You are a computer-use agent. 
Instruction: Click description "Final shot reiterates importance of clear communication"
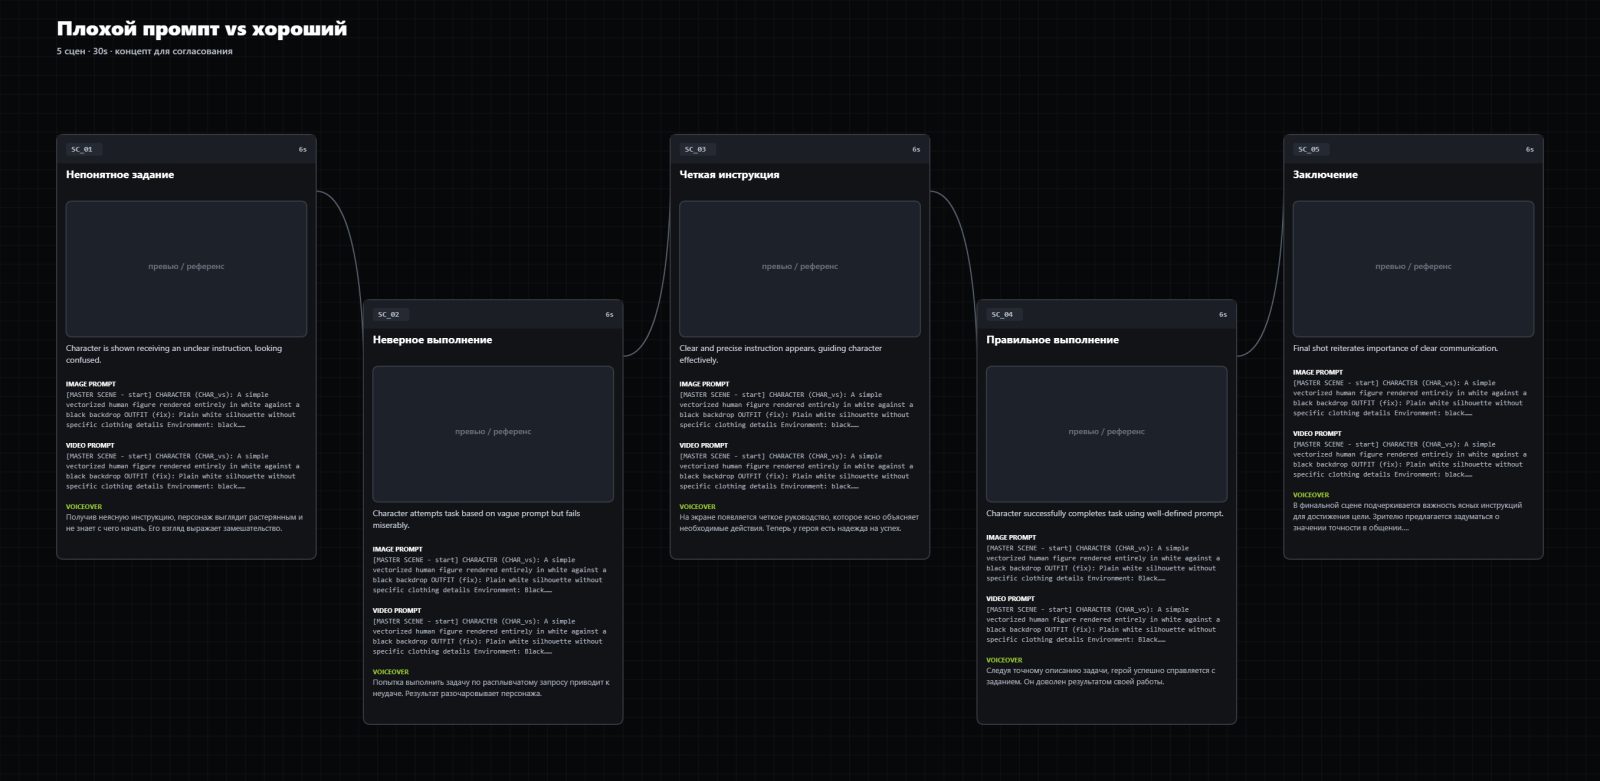tap(1396, 349)
